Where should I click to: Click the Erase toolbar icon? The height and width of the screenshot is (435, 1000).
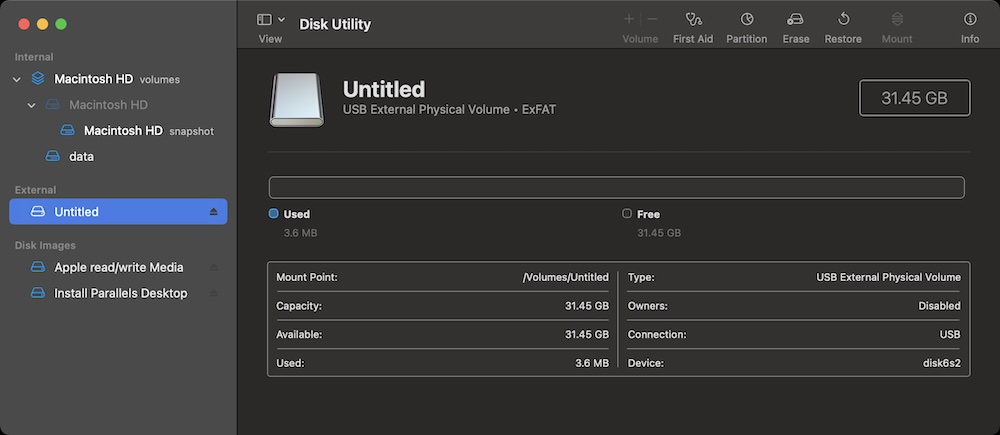click(796, 19)
